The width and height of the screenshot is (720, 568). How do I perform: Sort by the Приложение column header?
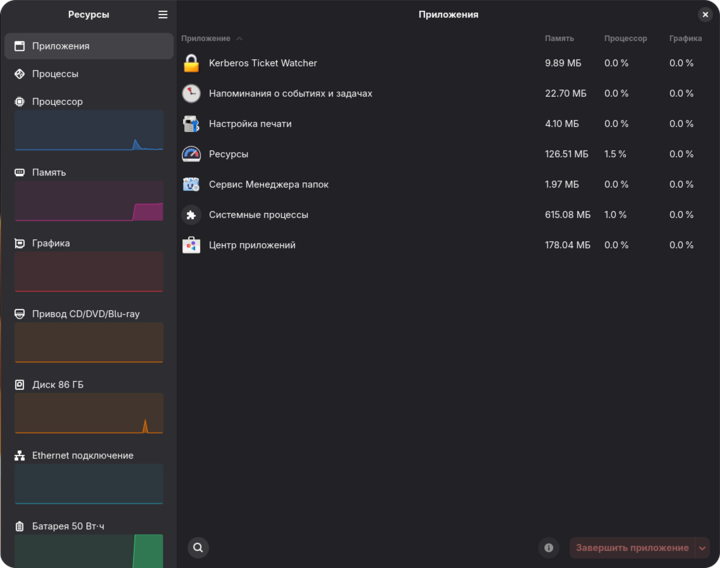click(x=206, y=39)
